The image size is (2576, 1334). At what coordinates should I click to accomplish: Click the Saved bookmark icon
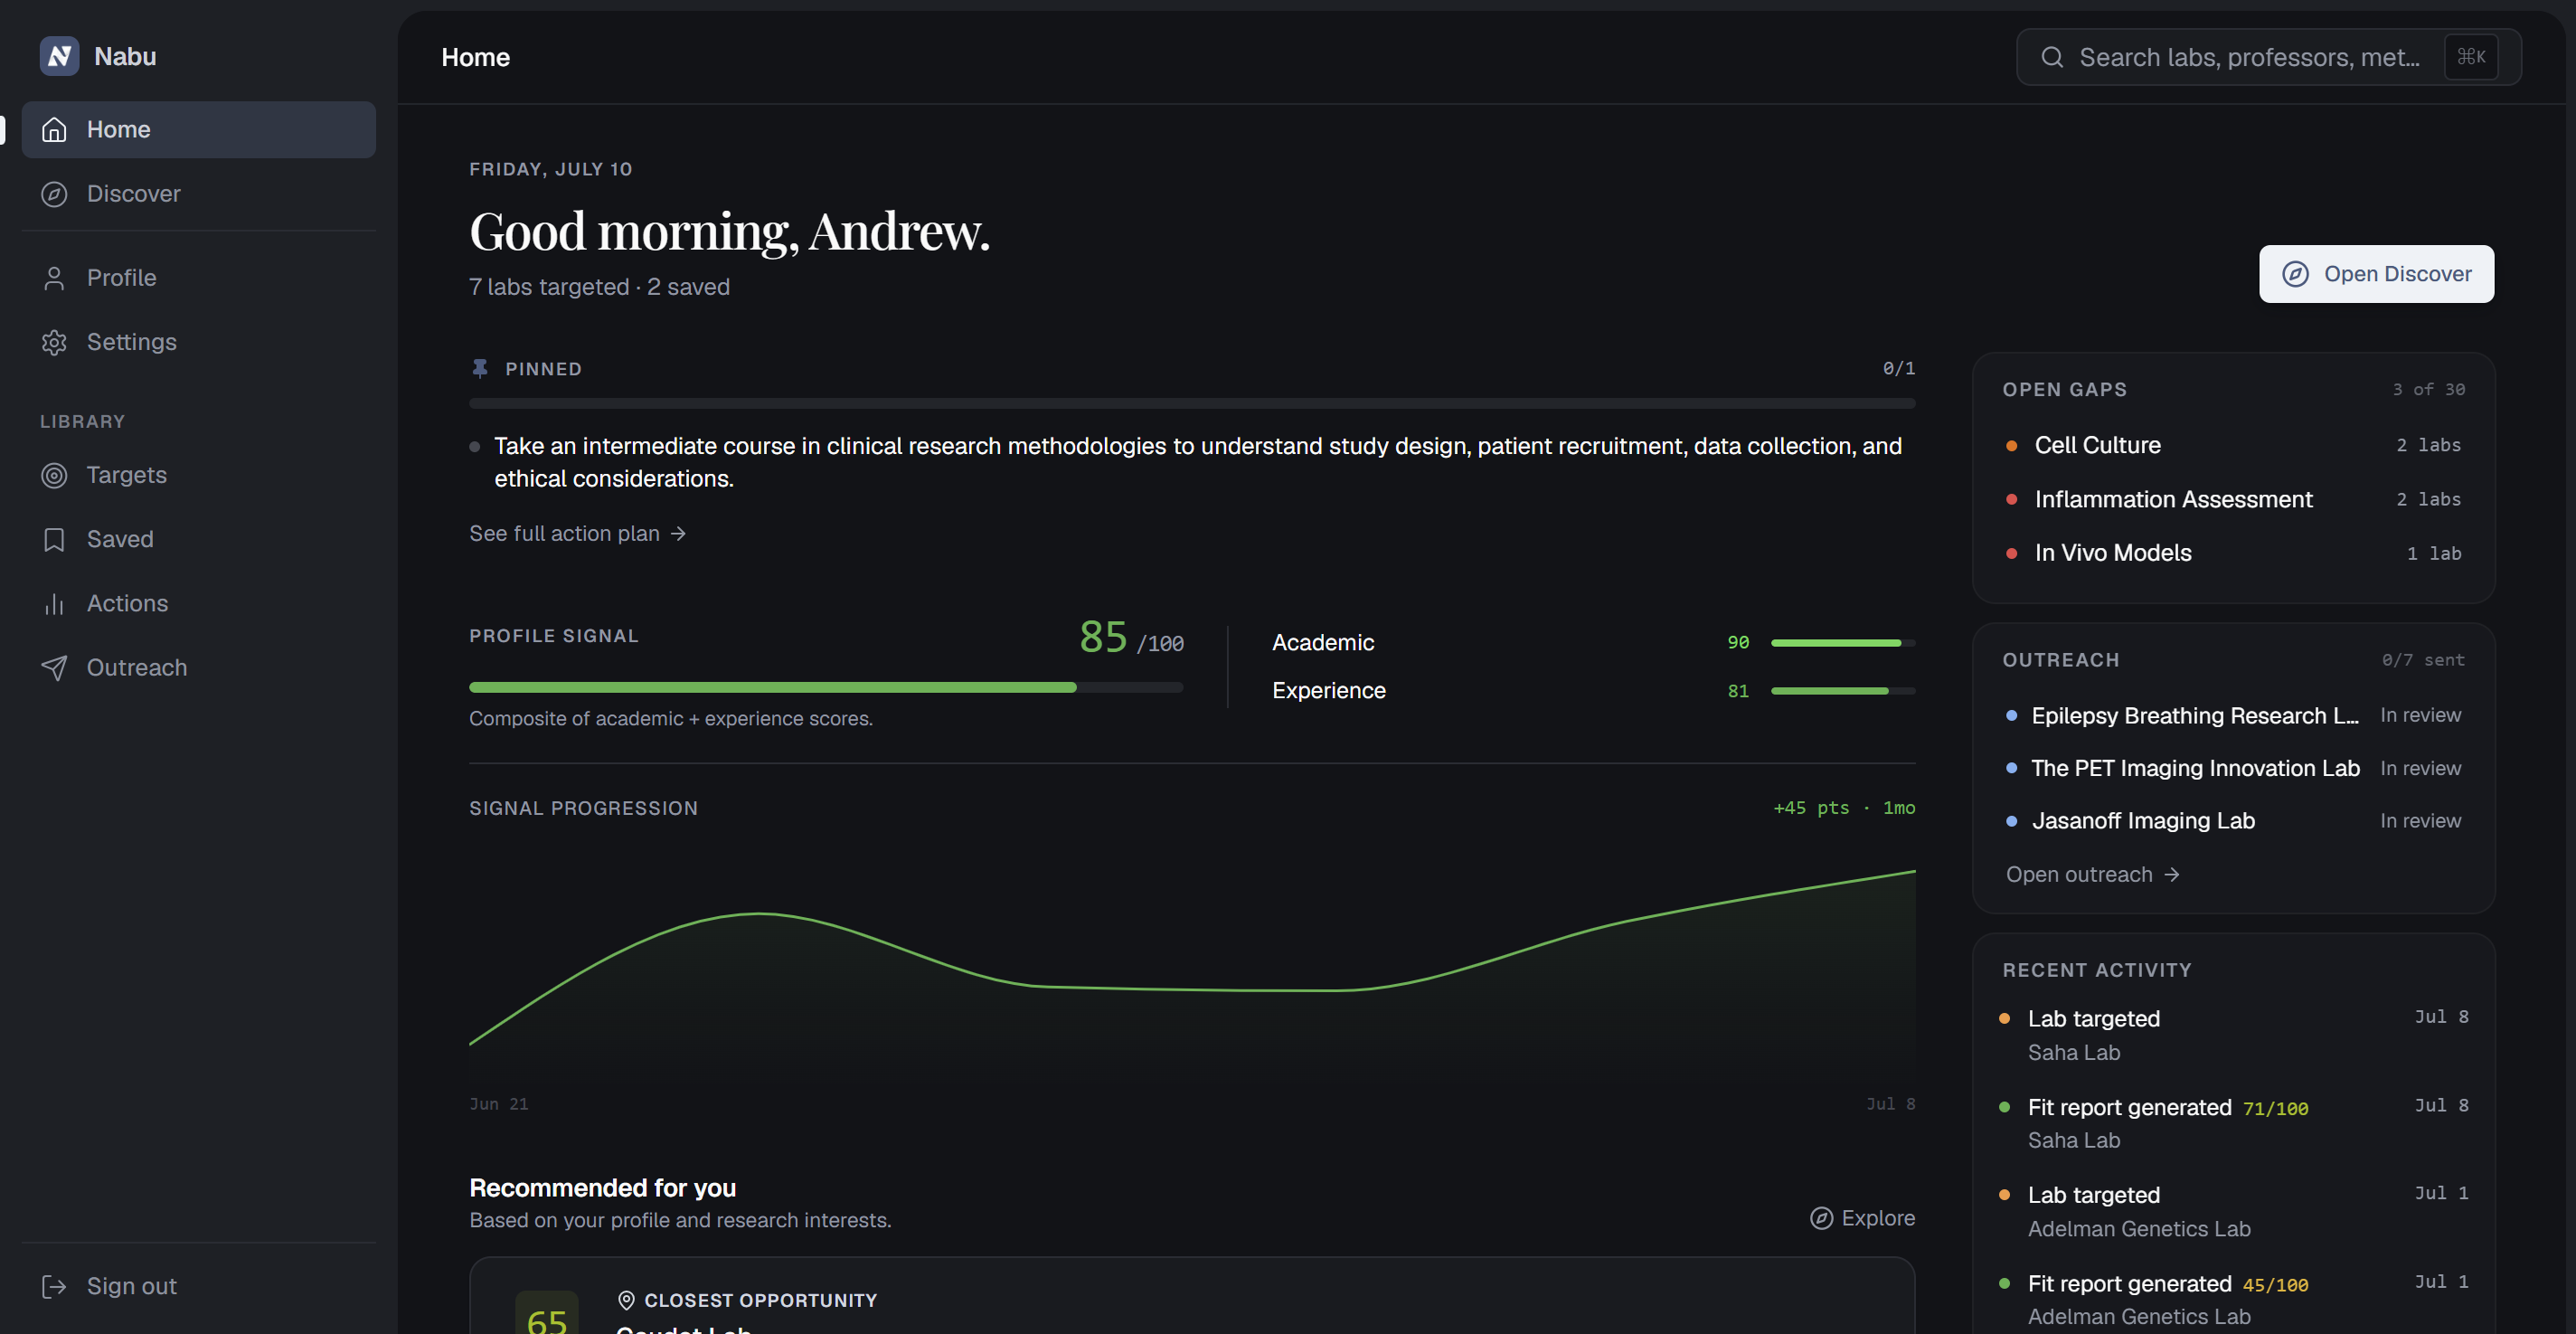pos(54,539)
